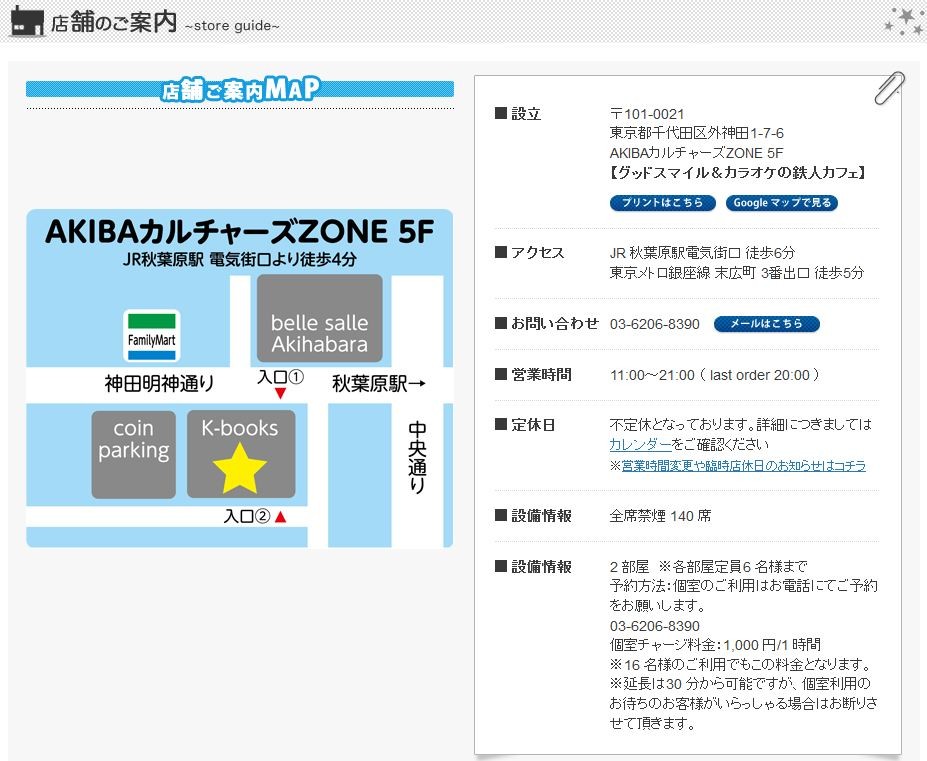Click the 店舗のご案内 page heading
The image size is (927, 761).
click(x=114, y=22)
